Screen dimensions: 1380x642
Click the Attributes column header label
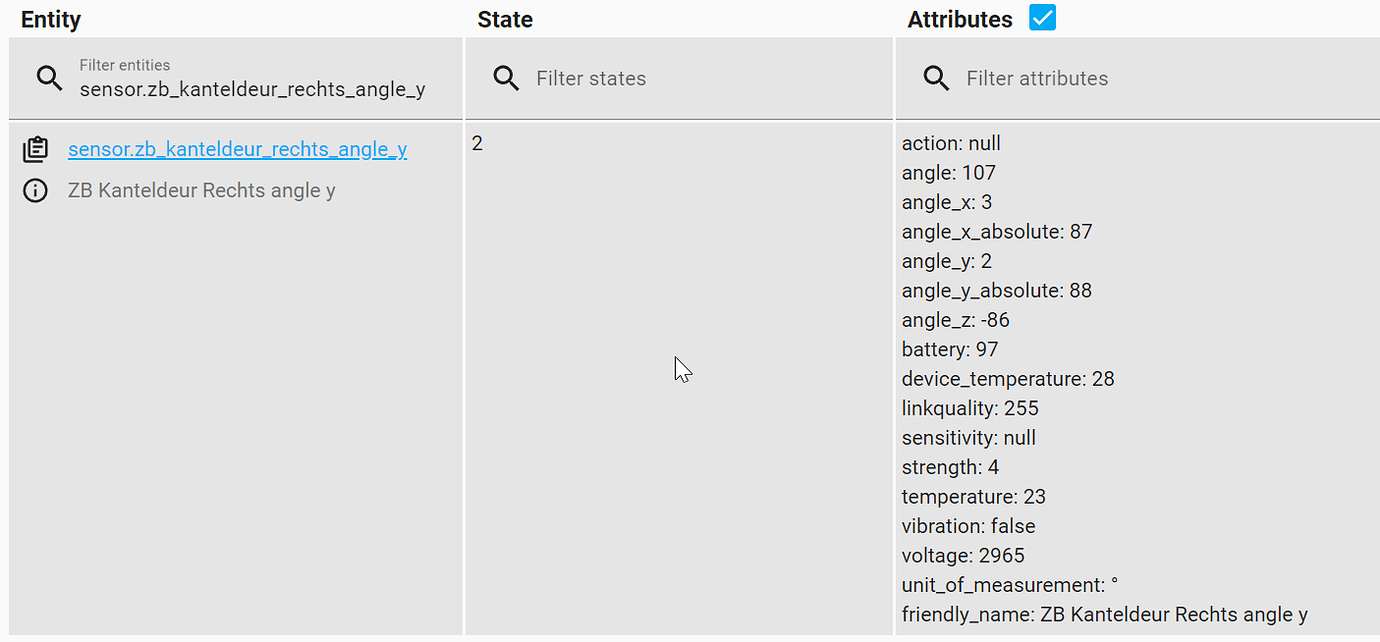[960, 19]
